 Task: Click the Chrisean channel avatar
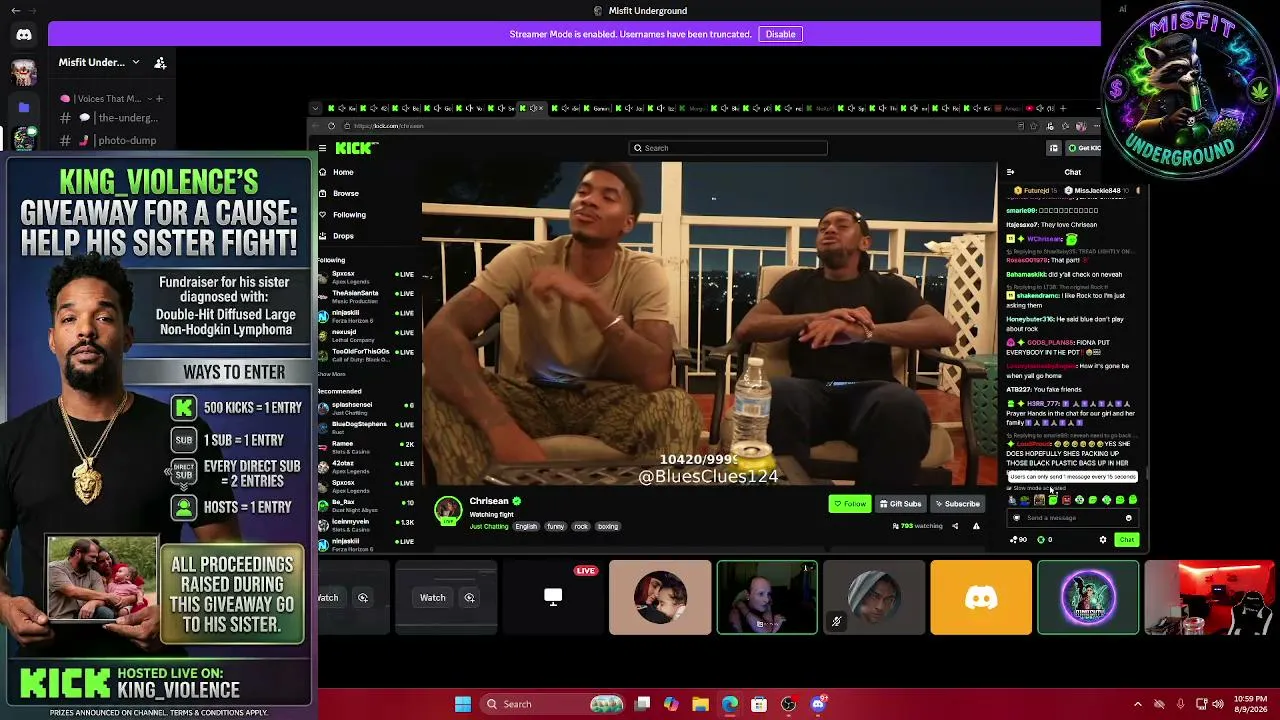[x=448, y=509]
